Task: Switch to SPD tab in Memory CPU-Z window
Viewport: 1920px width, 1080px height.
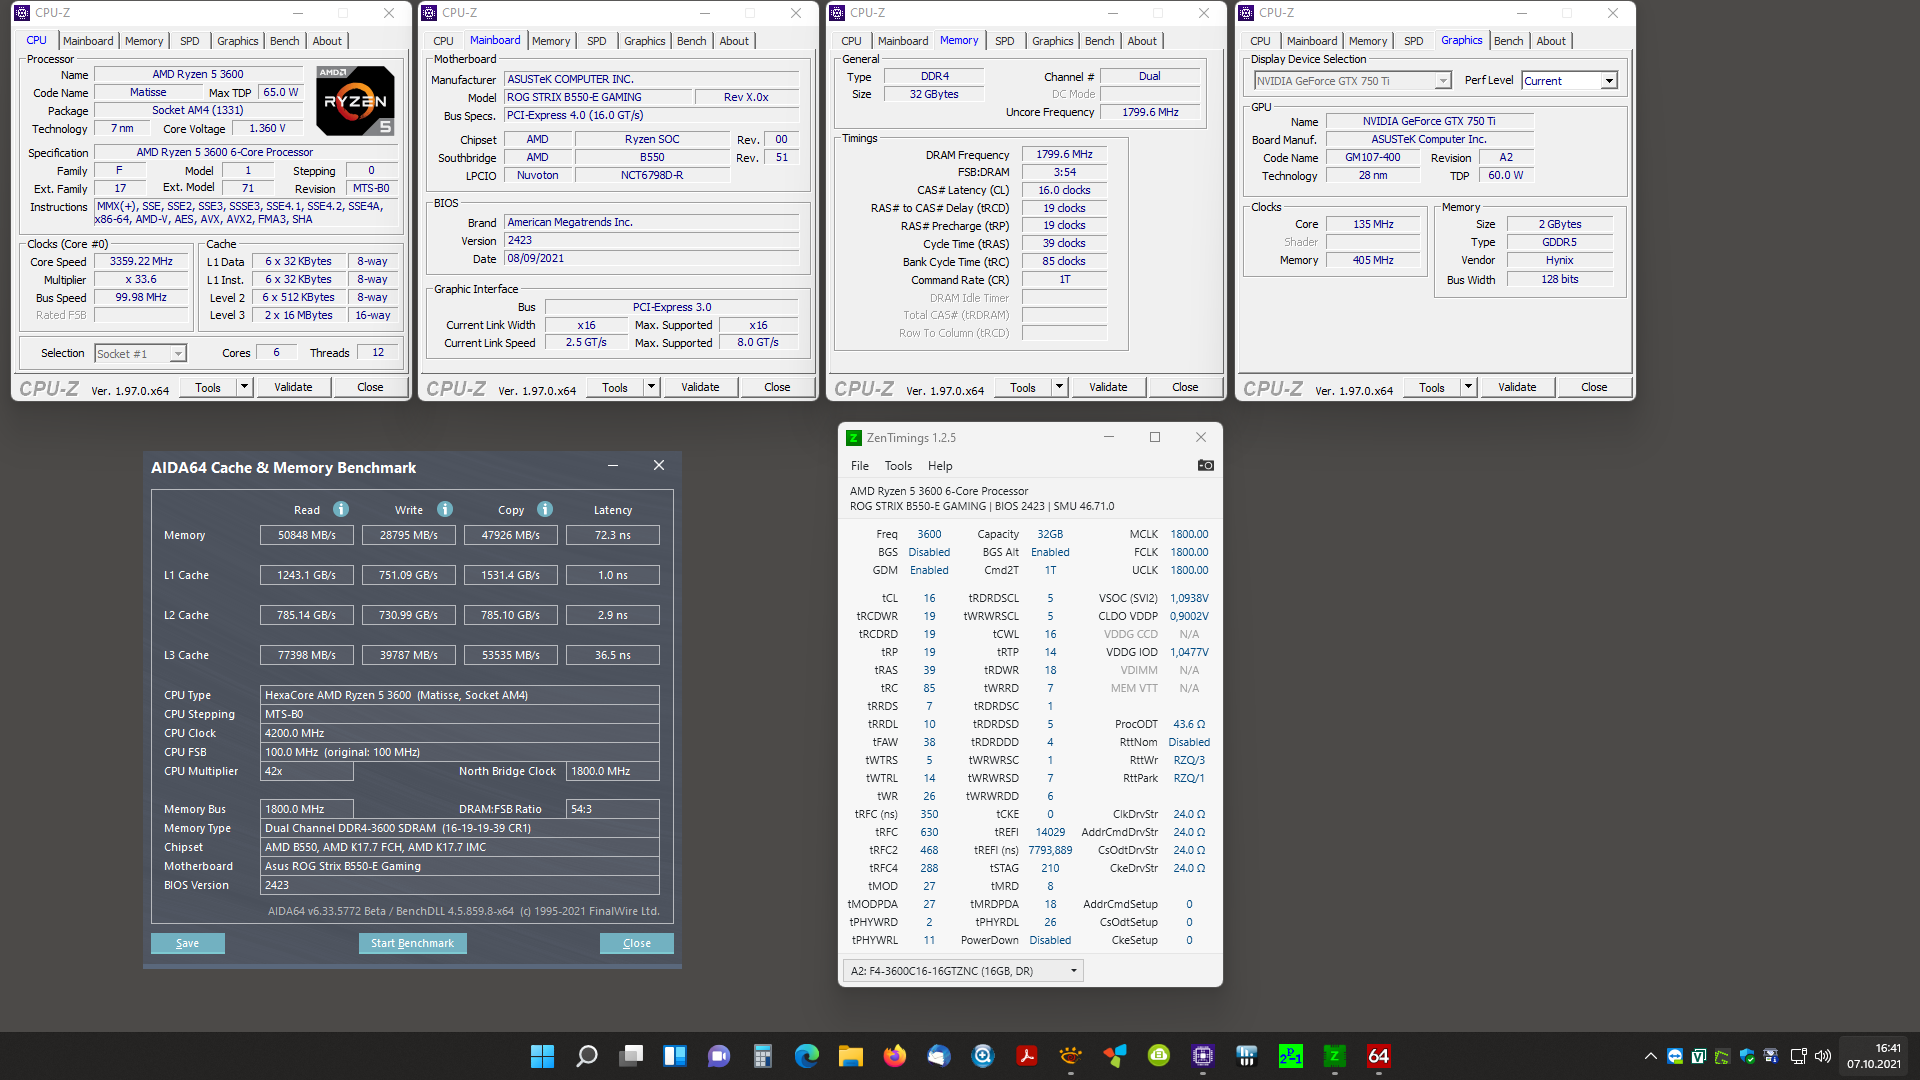Action: click(1004, 41)
